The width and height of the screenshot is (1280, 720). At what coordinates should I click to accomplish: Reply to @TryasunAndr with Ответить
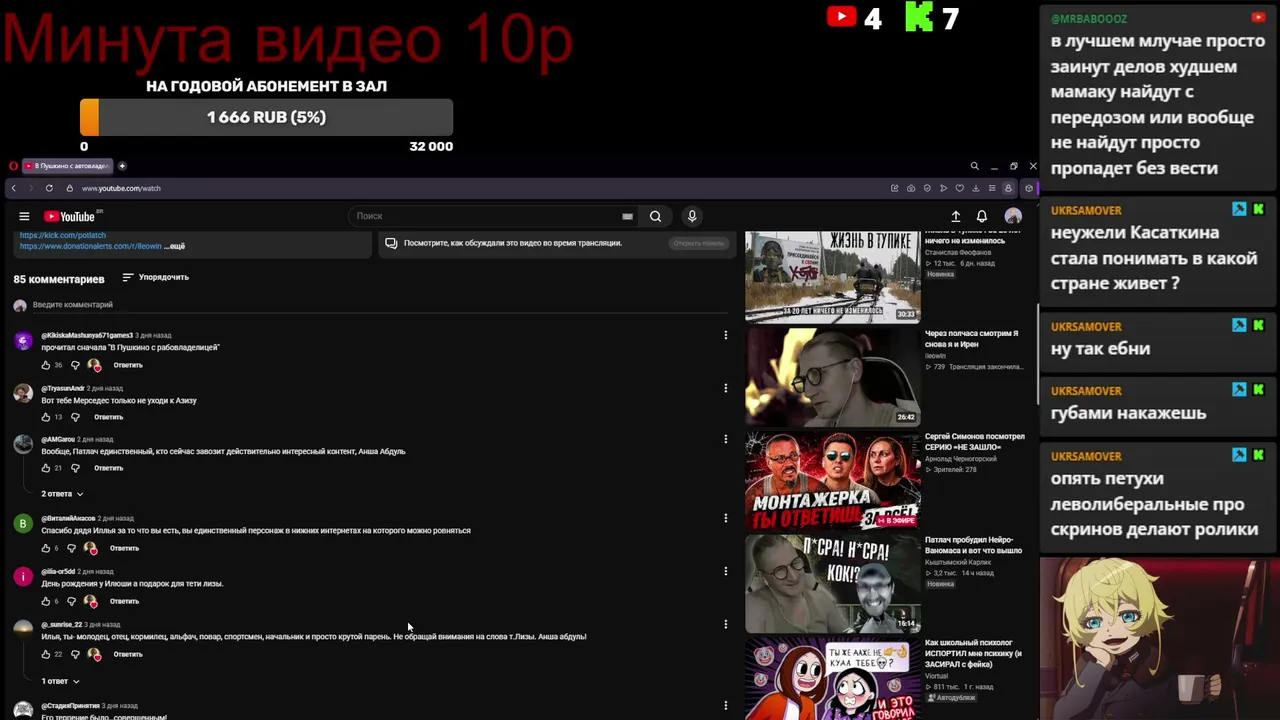coord(108,417)
